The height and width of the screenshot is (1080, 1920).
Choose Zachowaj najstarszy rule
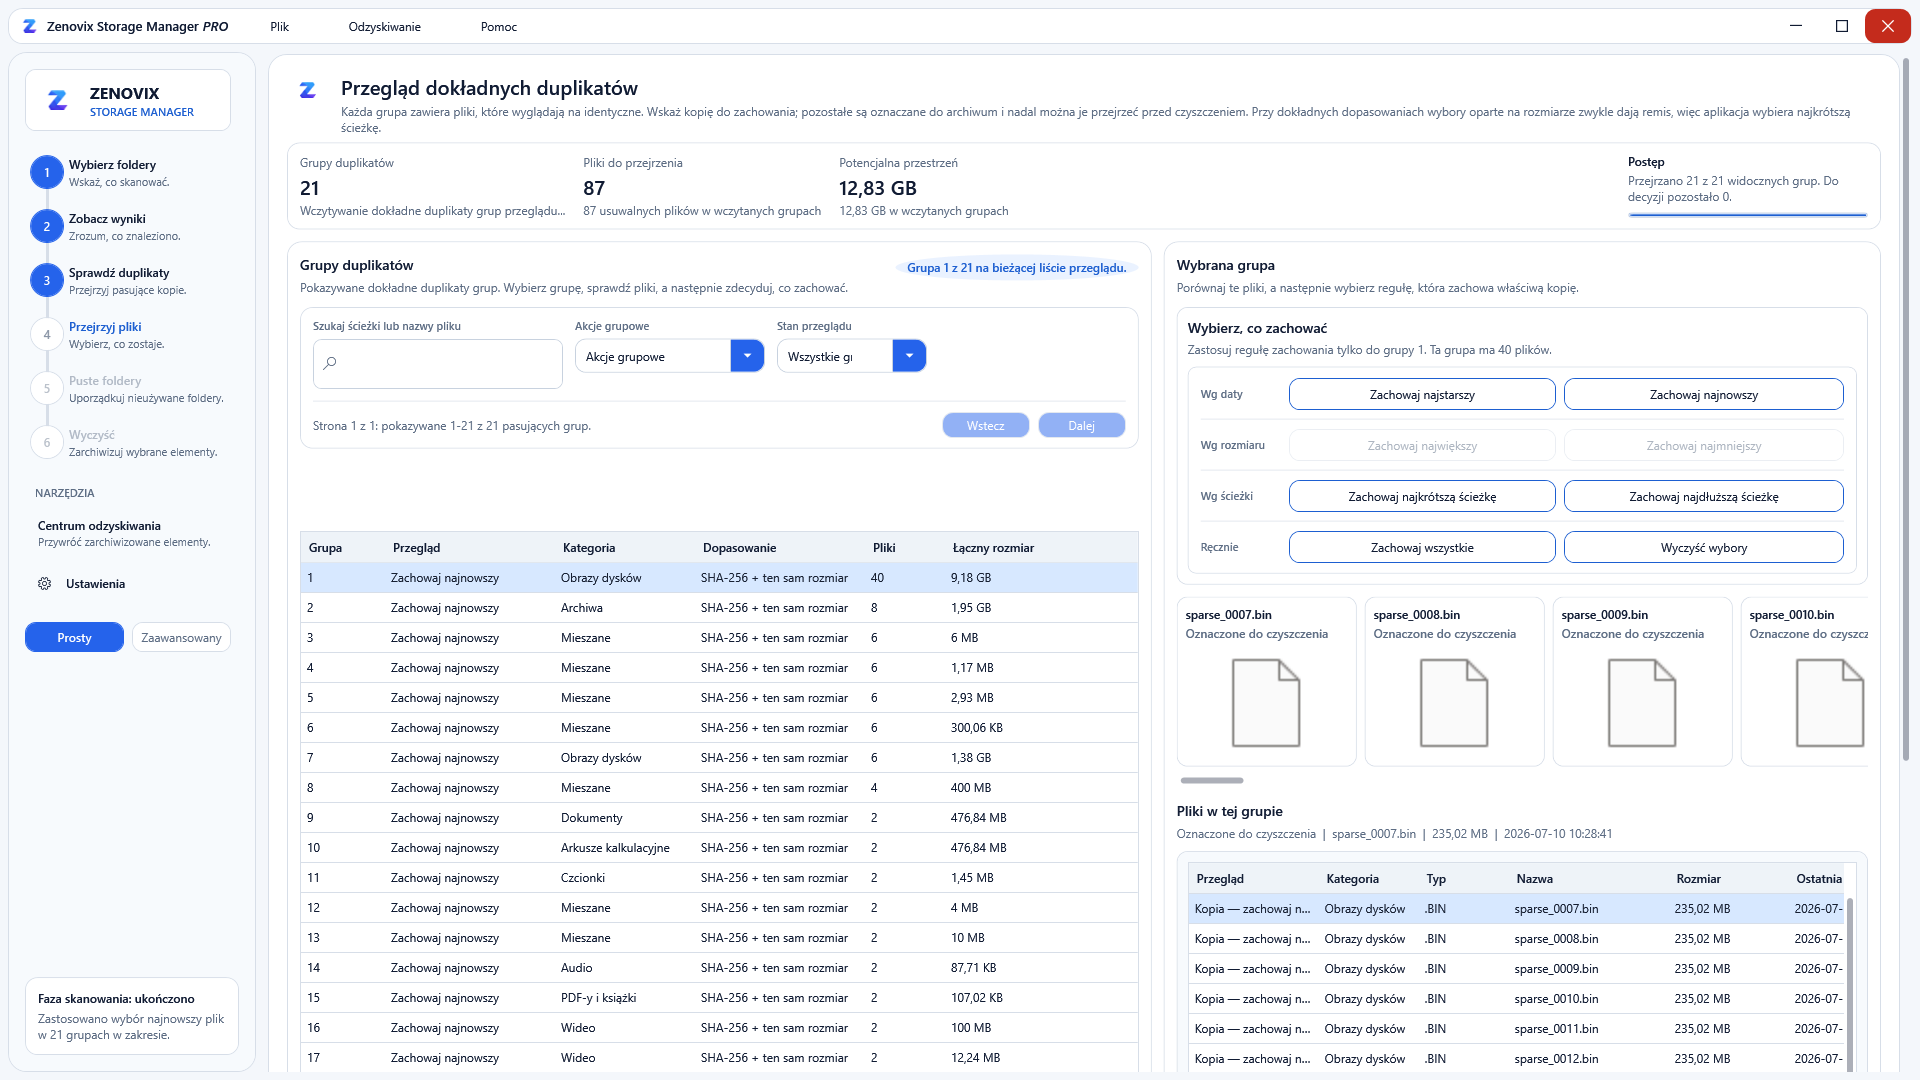coord(1422,395)
